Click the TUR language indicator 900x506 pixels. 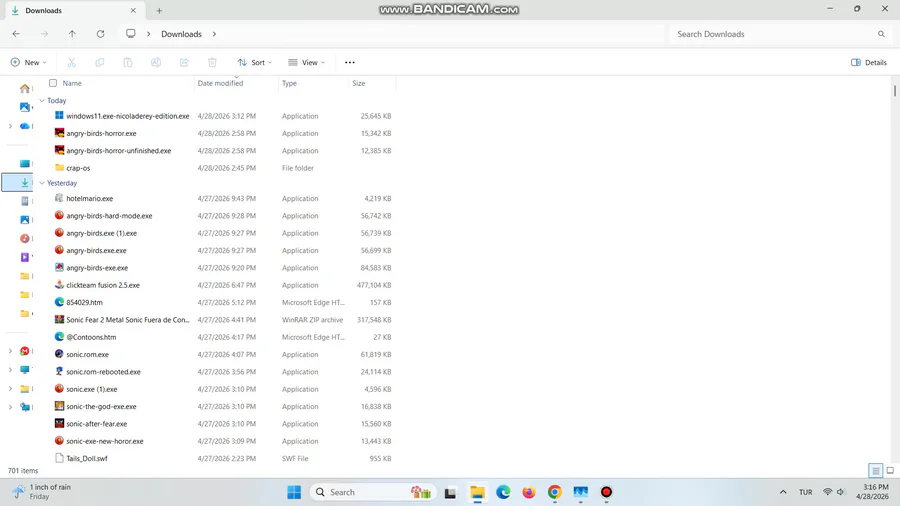tap(806, 492)
